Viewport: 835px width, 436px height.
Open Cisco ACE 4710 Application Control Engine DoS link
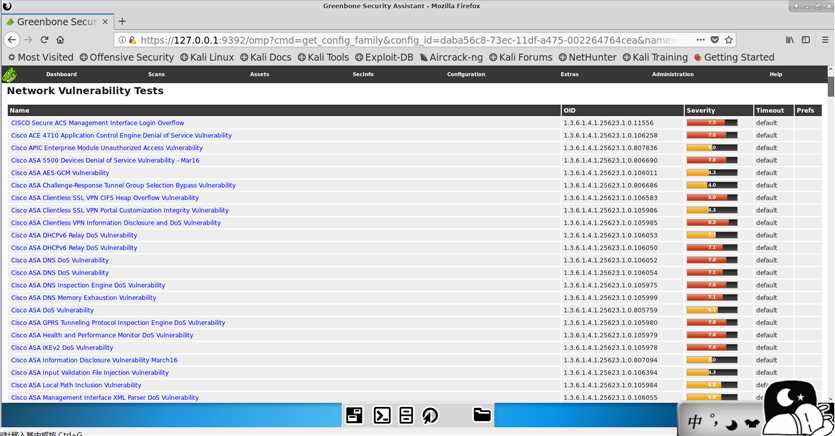tap(121, 135)
